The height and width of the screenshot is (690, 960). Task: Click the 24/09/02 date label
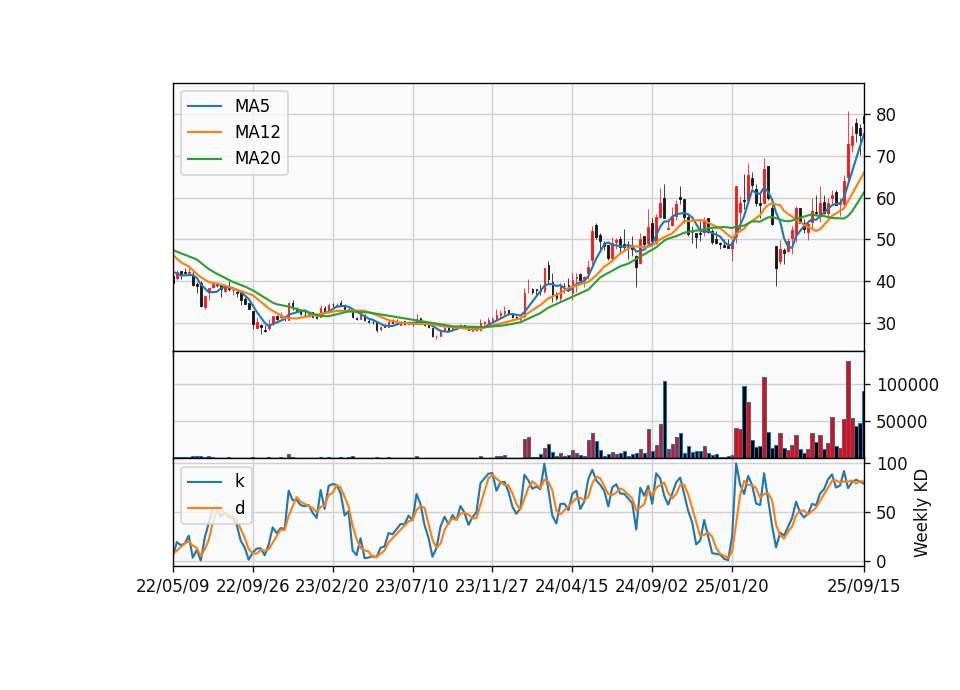(652, 587)
